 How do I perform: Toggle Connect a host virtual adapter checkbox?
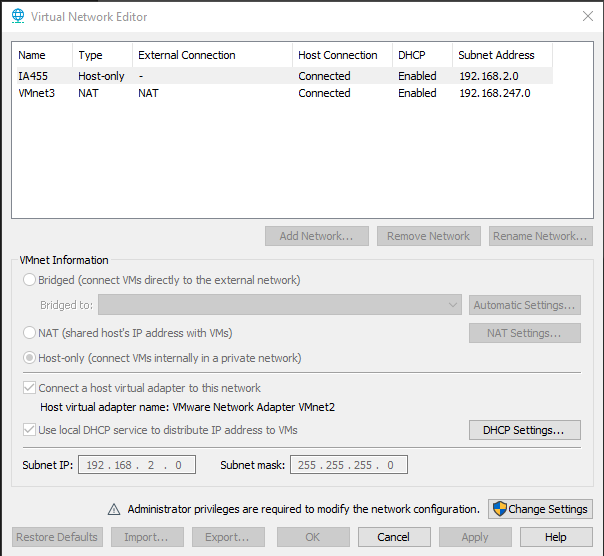point(29,388)
